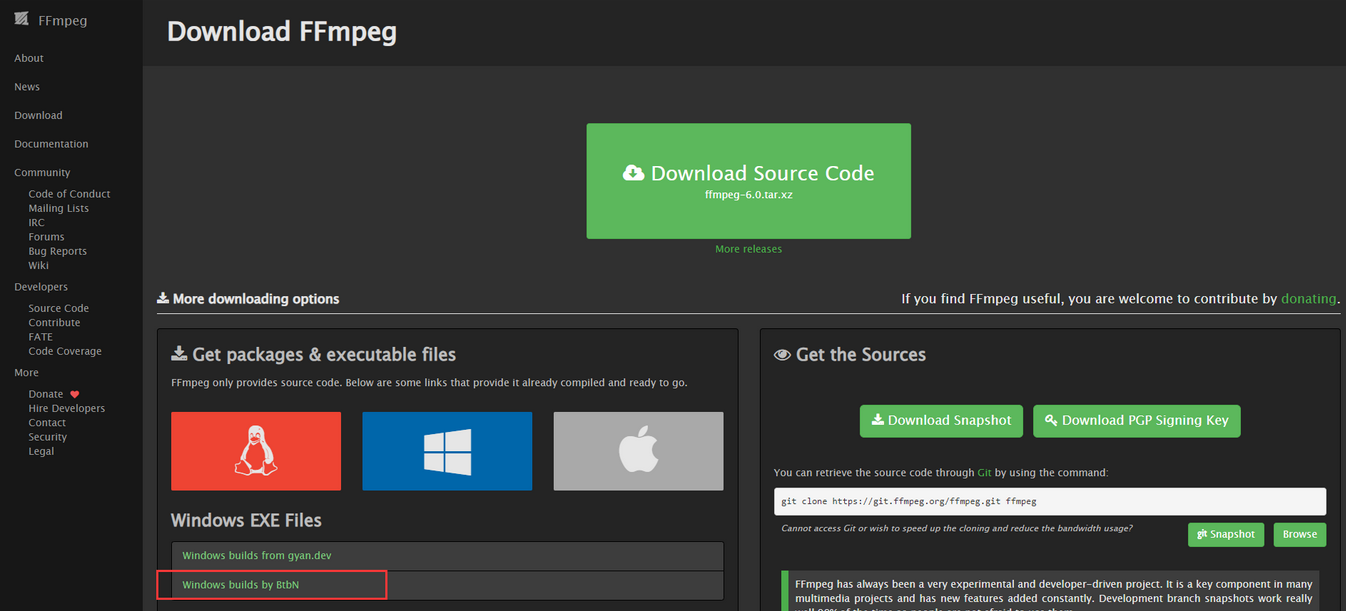Click the FFmpeg site title text
This screenshot has height=611, width=1346.
pyautogui.click(x=62, y=20)
